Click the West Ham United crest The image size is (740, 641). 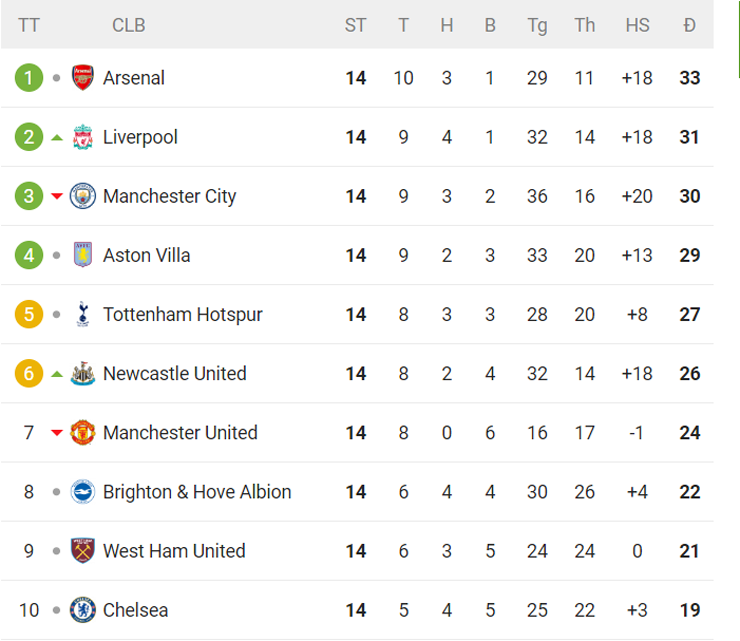click(x=83, y=551)
